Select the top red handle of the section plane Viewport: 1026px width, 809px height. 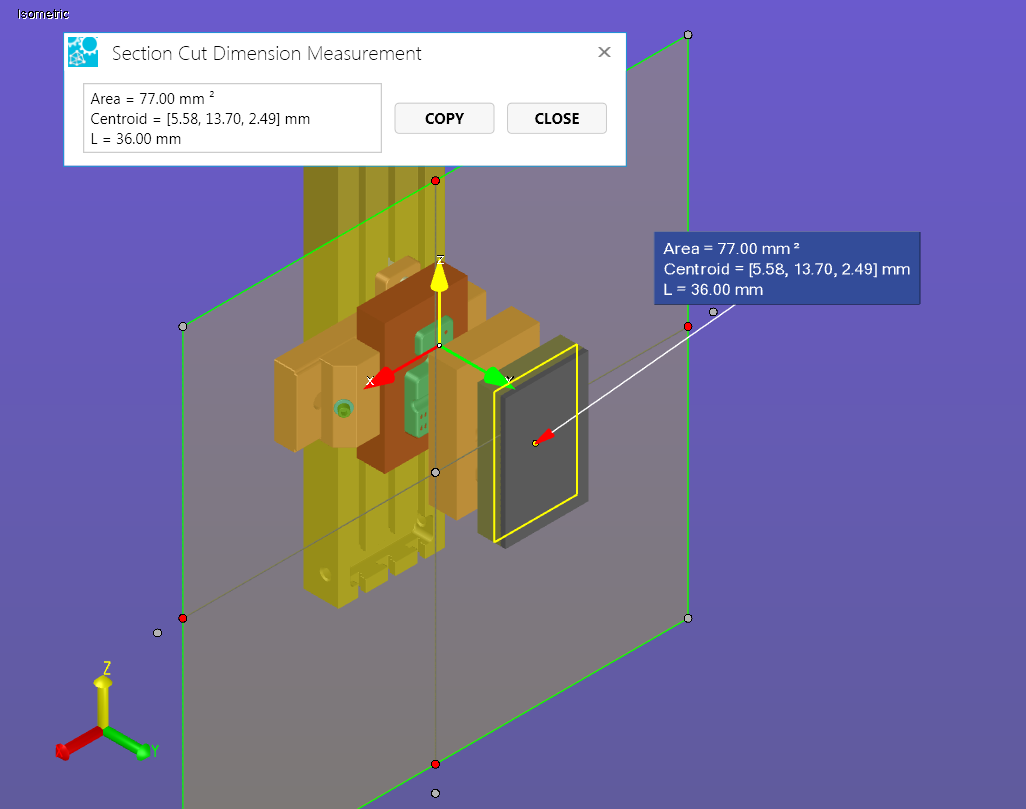tap(435, 181)
